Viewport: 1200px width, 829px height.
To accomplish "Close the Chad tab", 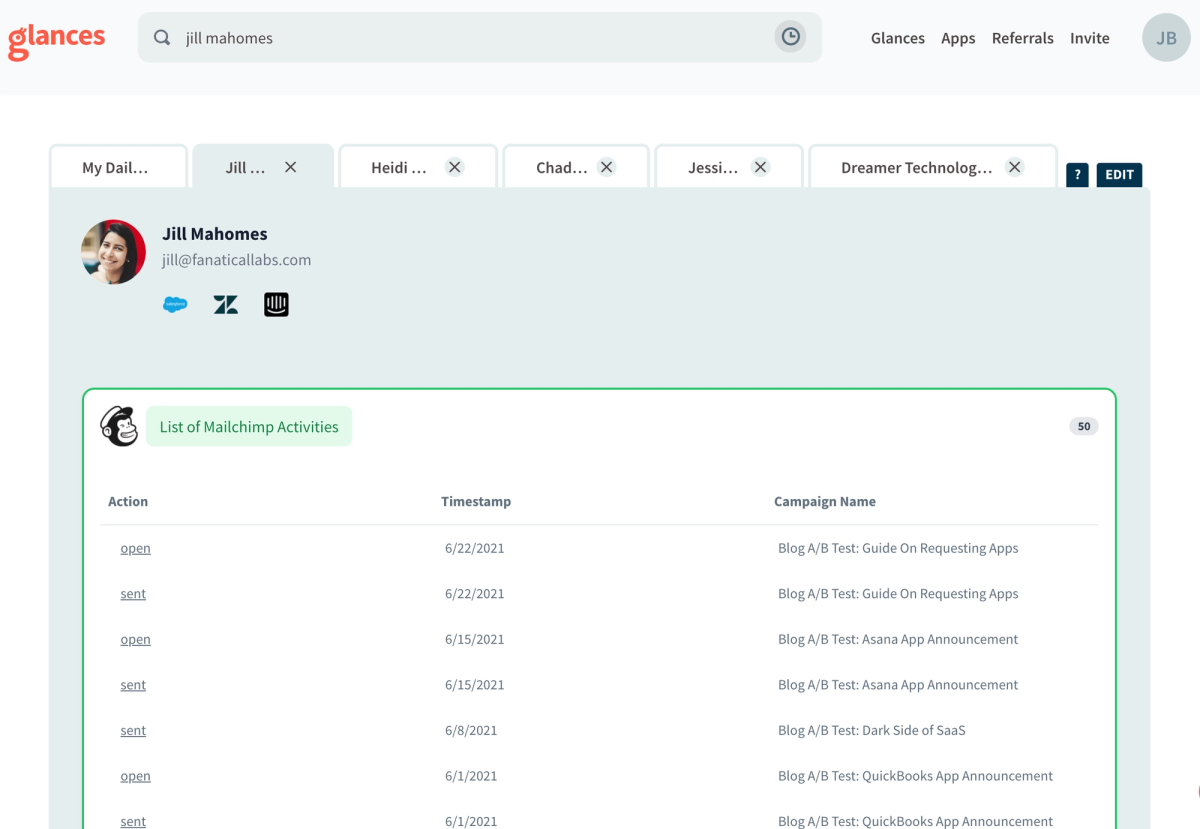I will point(606,167).
